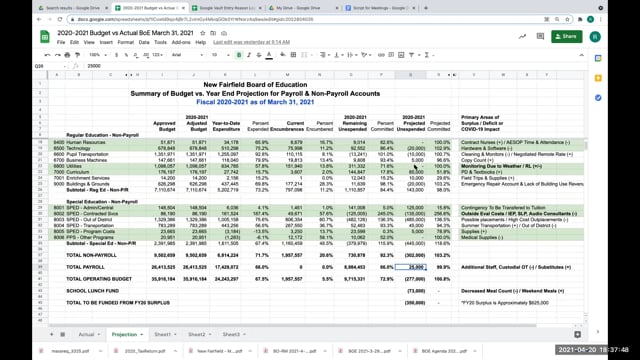Open the text color picker
640x360 pixels.
pos(269,55)
